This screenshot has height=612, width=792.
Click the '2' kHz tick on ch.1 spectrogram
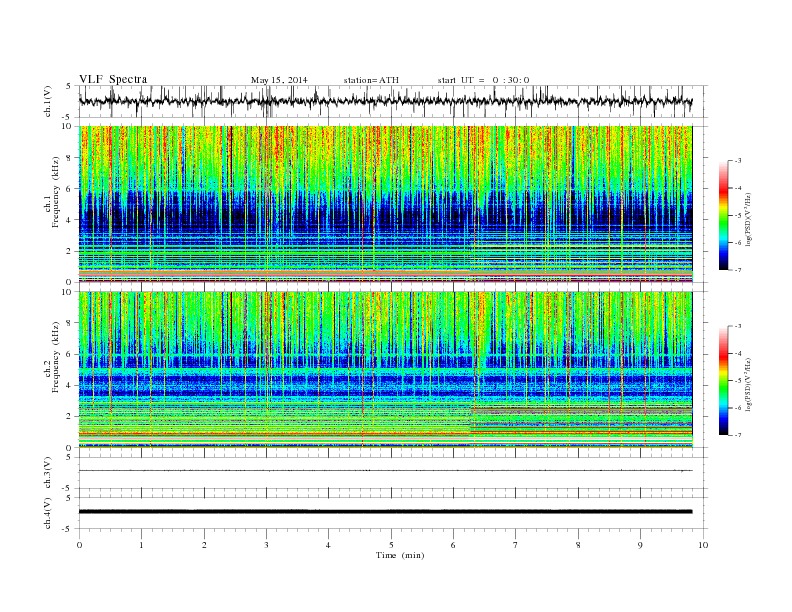click(69, 251)
